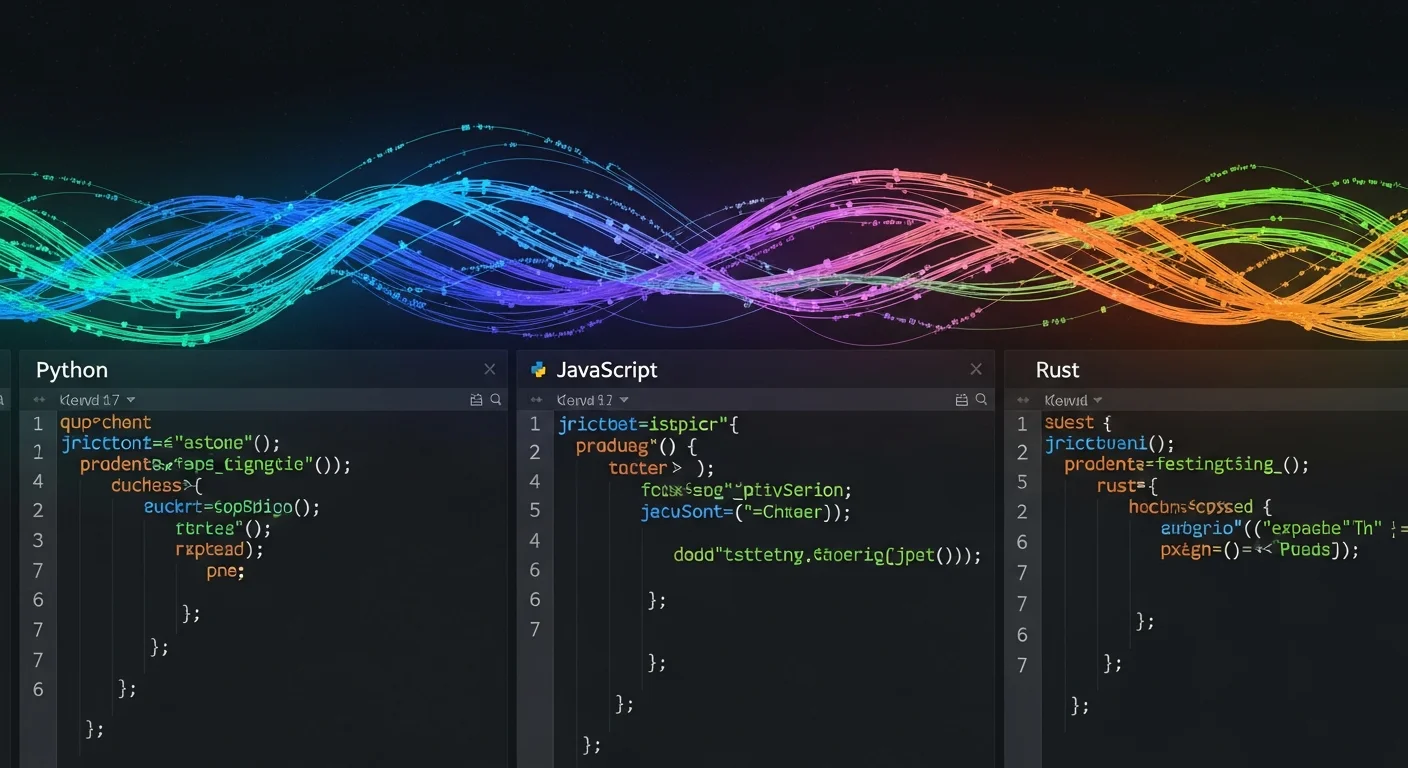Select the Rust panel tab
The image size is (1408, 768).
click(1057, 369)
